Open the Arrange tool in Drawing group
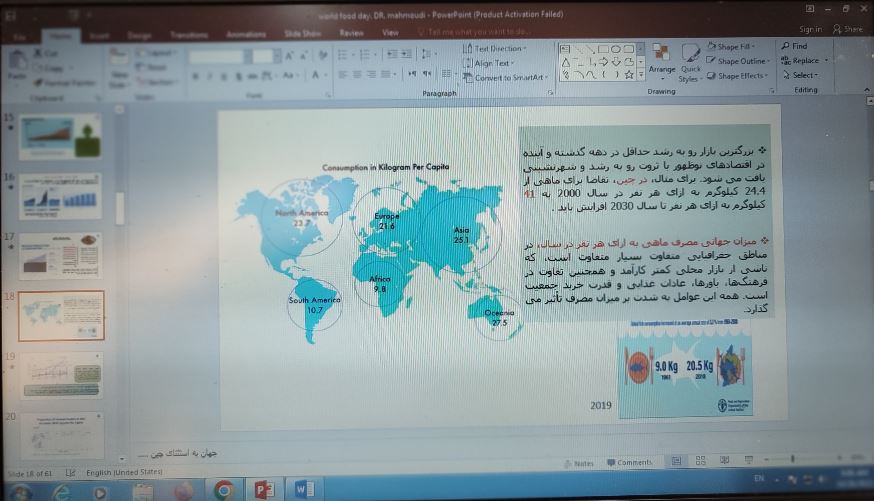Viewport: 874px width, 501px height. tap(661, 59)
